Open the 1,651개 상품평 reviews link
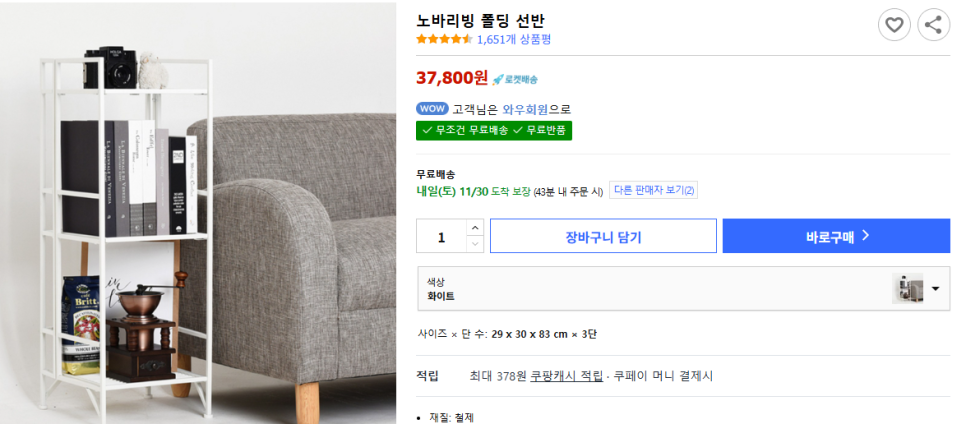 pyautogui.click(x=514, y=40)
